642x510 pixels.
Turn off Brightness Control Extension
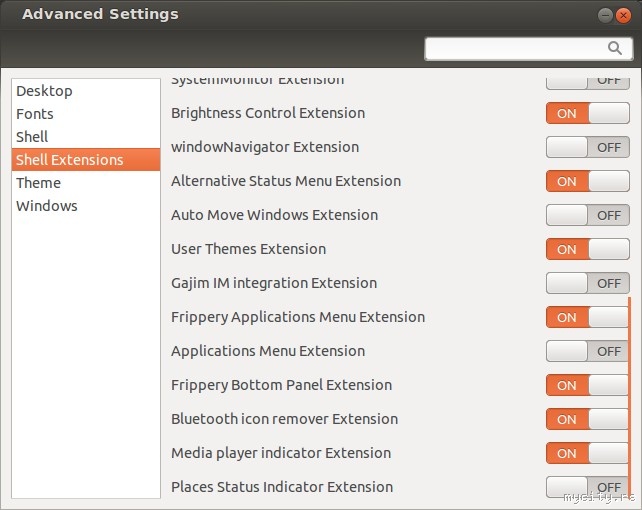pyautogui.click(x=587, y=113)
